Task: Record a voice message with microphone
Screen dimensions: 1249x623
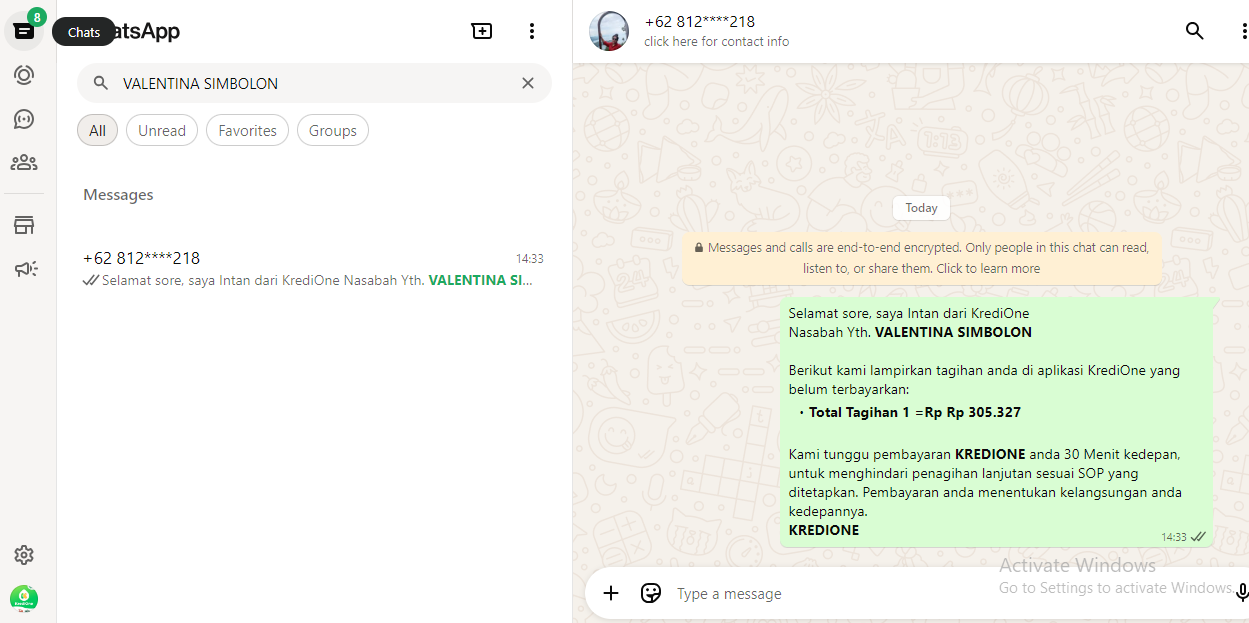Action: click(1242, 593)
